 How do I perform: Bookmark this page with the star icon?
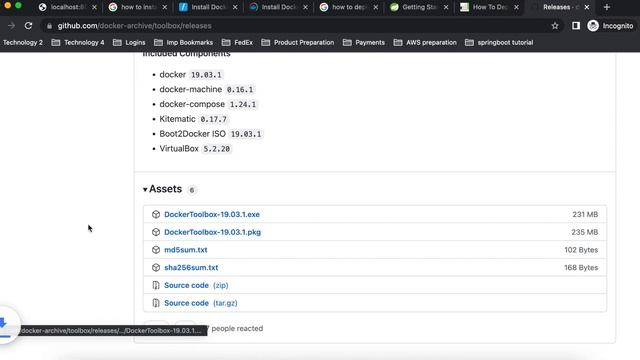555,26
